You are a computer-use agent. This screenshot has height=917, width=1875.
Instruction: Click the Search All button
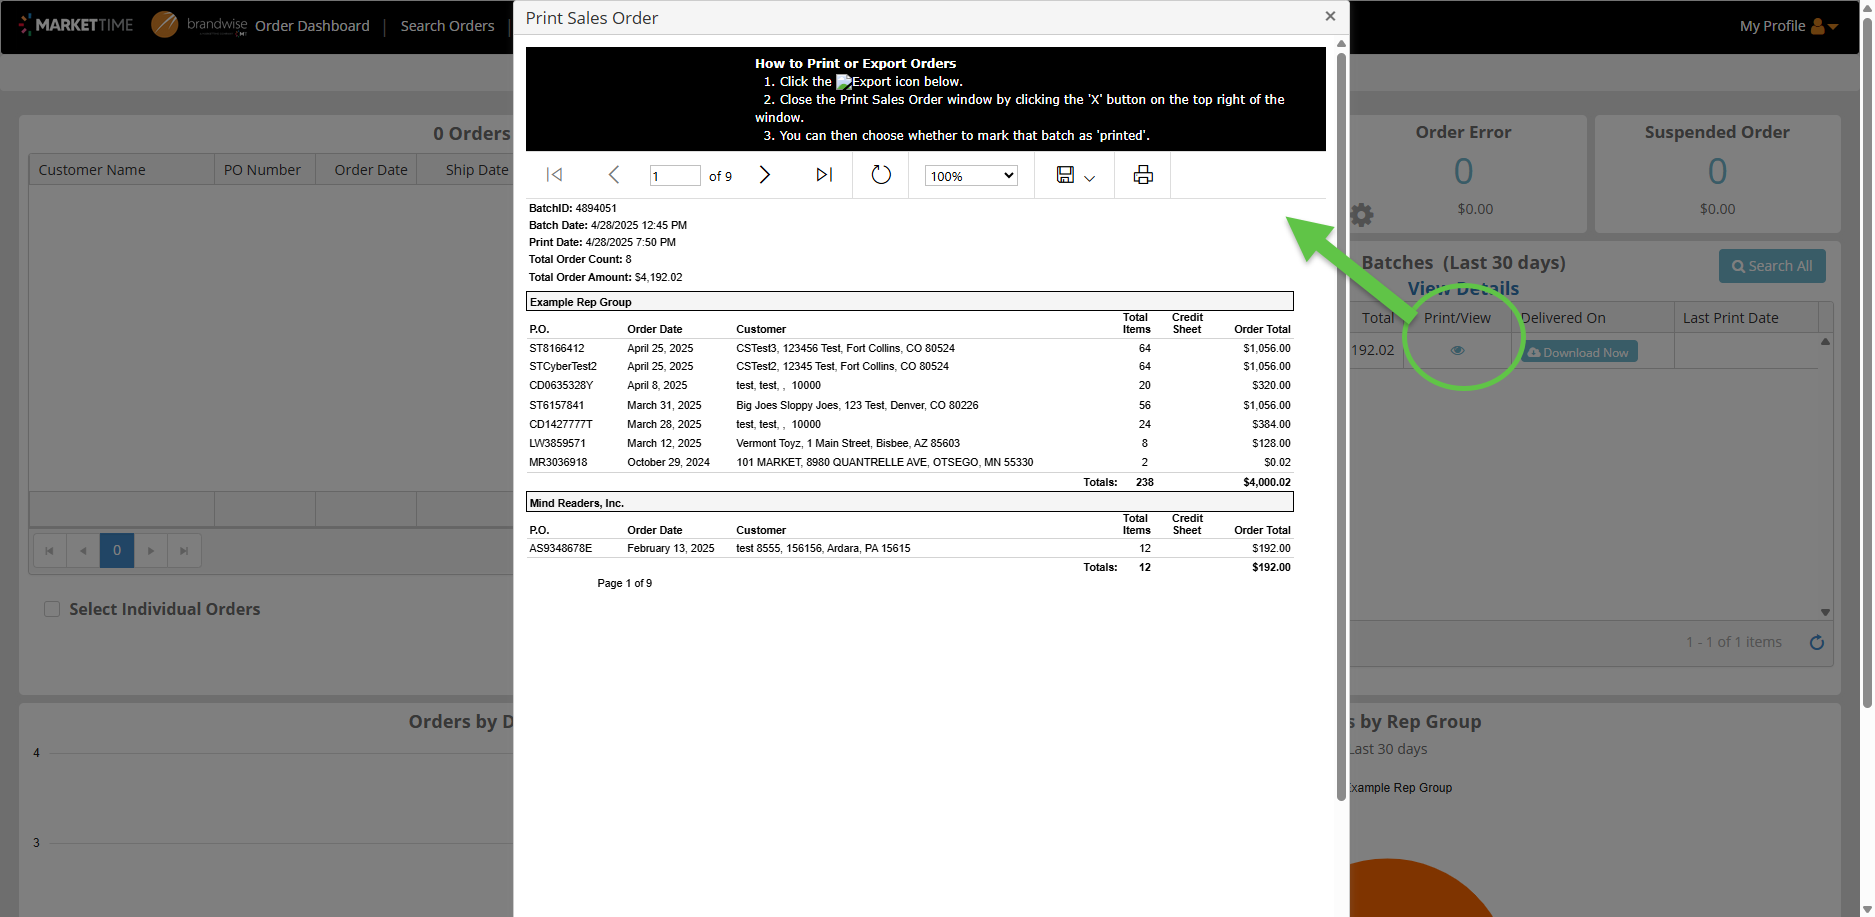point(1772,266)
